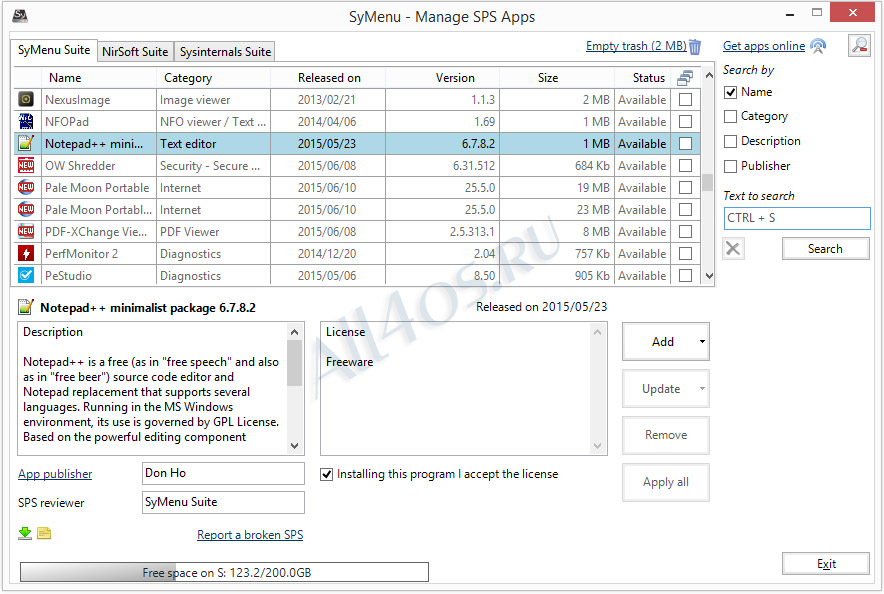Click the Description scrollbar thumb
884x594 pixels.
294,363
